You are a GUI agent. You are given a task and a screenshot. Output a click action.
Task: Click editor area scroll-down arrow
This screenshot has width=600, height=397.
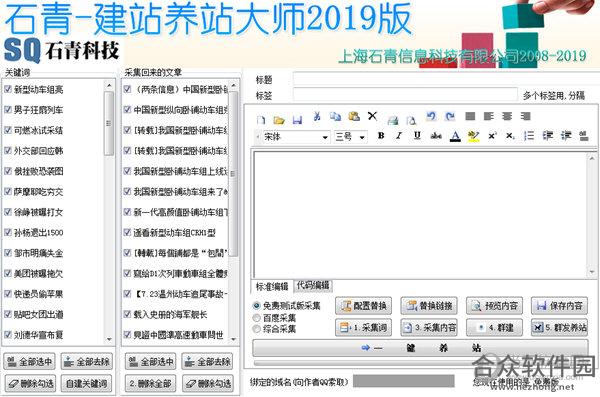click(x=592, y=272)
